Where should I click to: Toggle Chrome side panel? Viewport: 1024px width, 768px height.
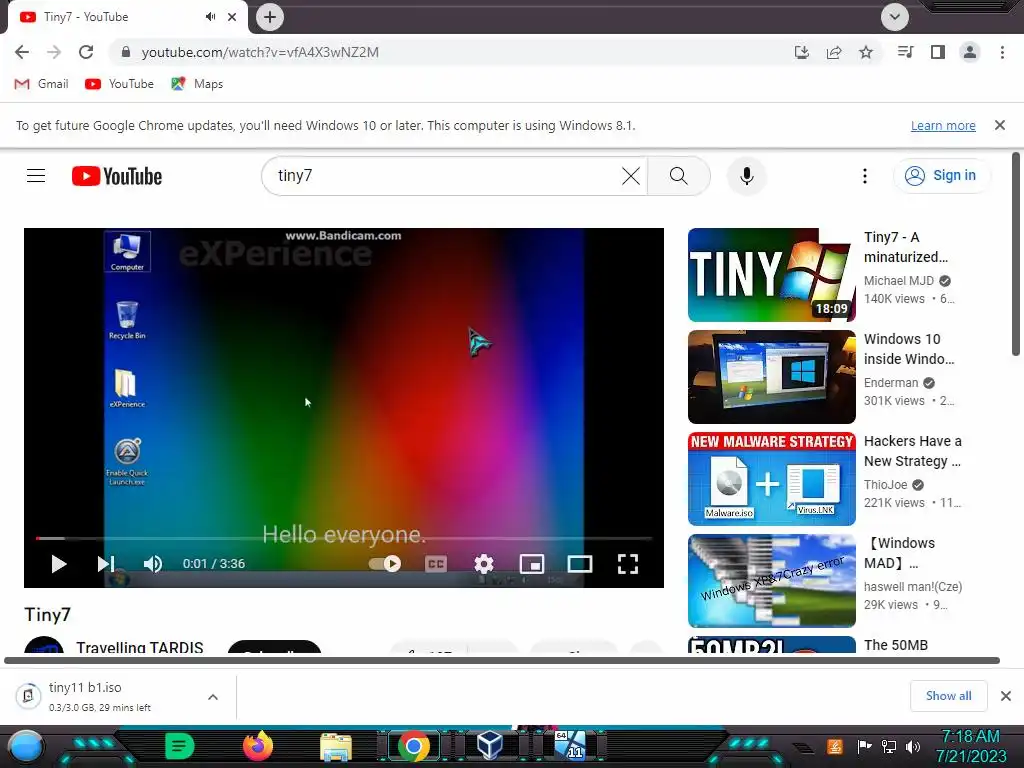pyautogui.click(x=938, y=52)
